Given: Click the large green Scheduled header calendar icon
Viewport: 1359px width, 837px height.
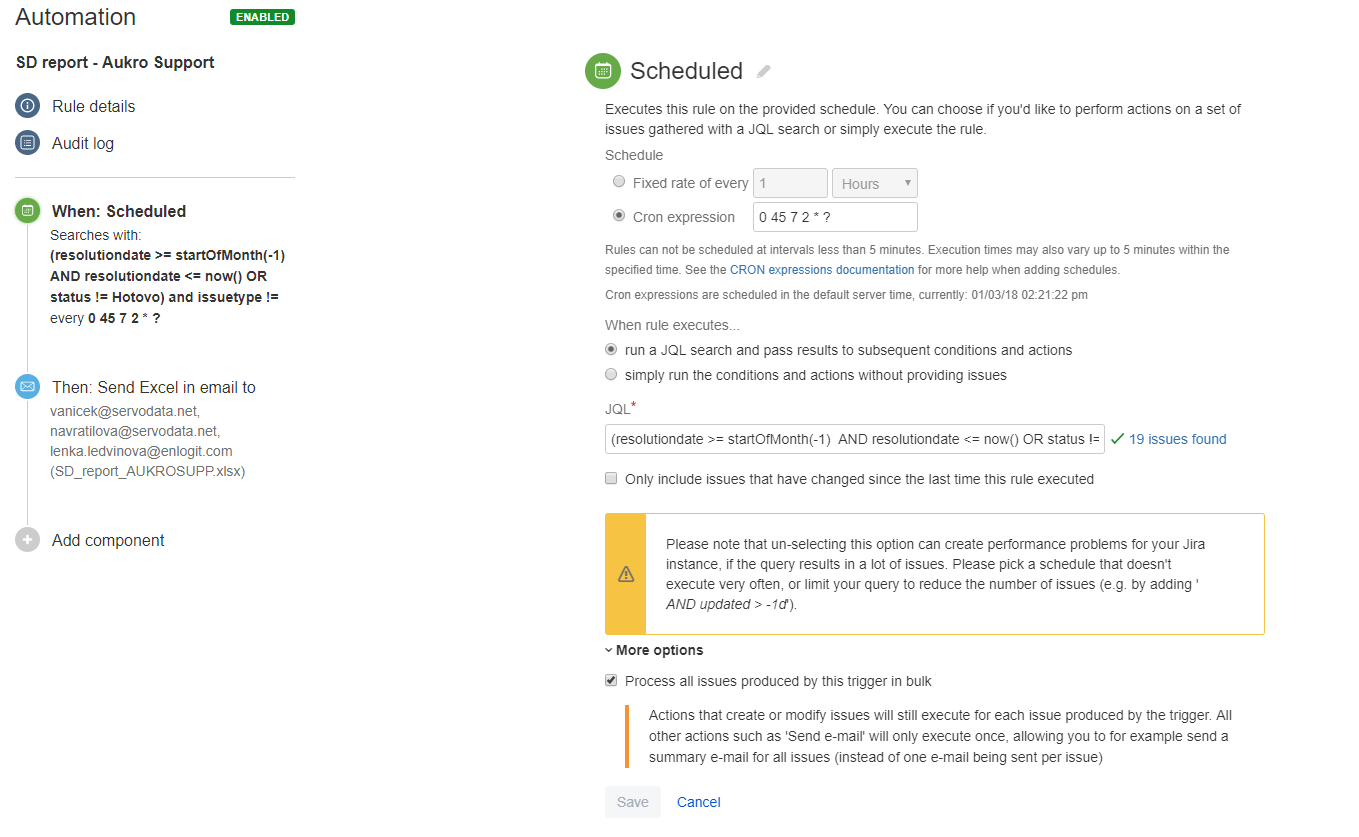Looking at the screenshot, I should [603, 71].
